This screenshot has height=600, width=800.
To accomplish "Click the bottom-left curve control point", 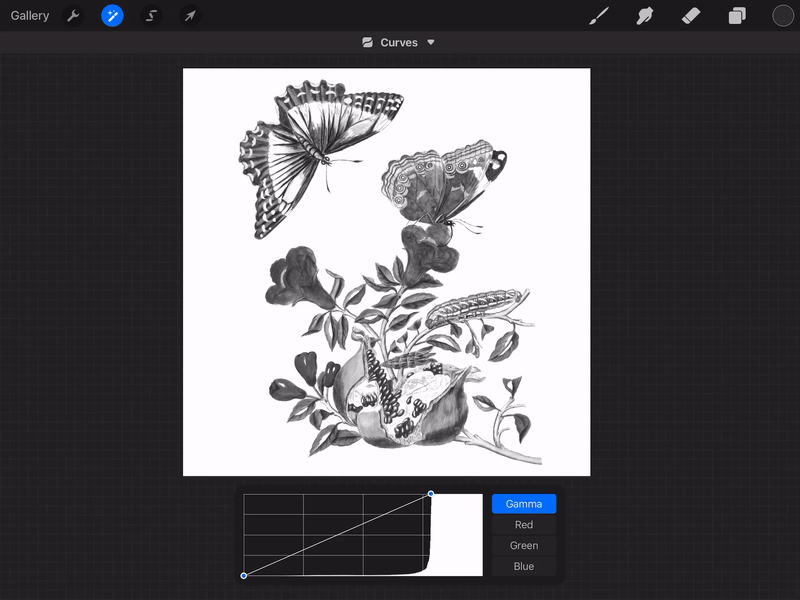I will [244, 575].
